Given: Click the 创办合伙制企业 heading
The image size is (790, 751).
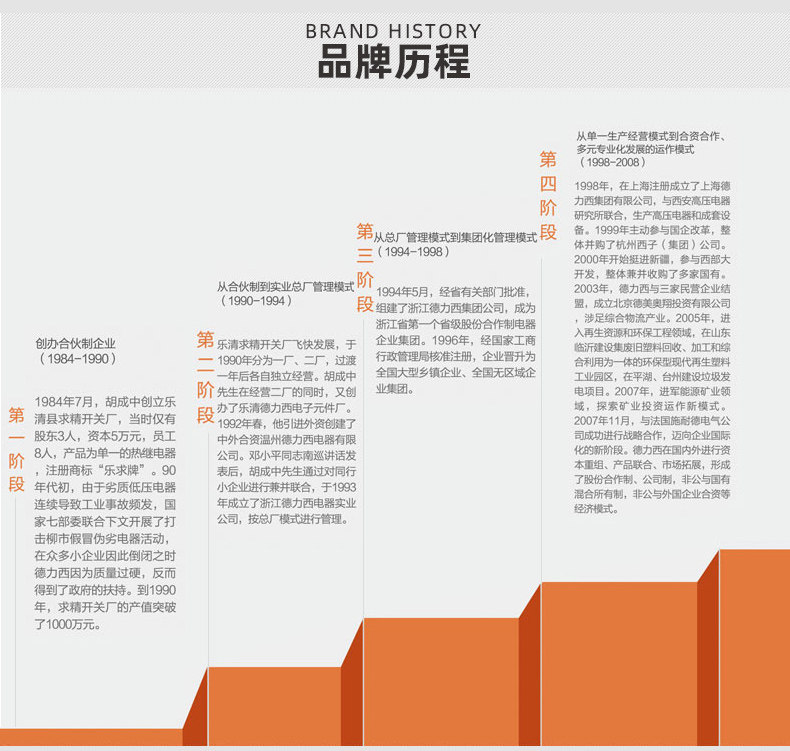Looking at the screenshot, I should pos(76,344).
